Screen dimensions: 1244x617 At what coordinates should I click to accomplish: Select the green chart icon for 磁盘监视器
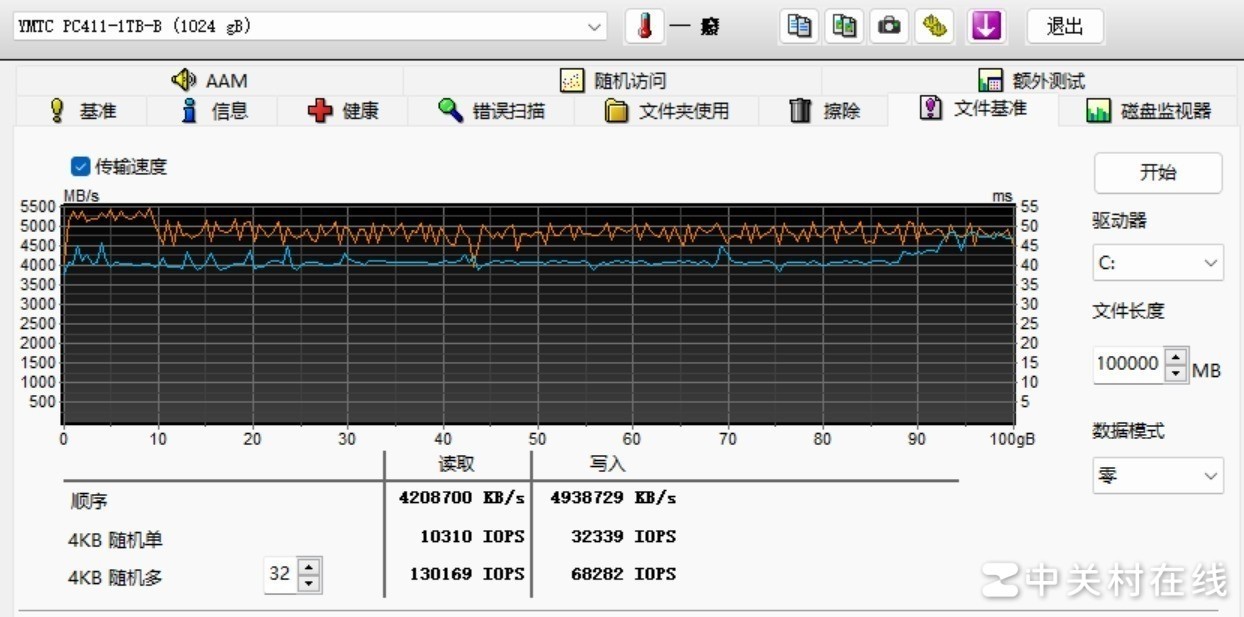tap(1099, 110)
